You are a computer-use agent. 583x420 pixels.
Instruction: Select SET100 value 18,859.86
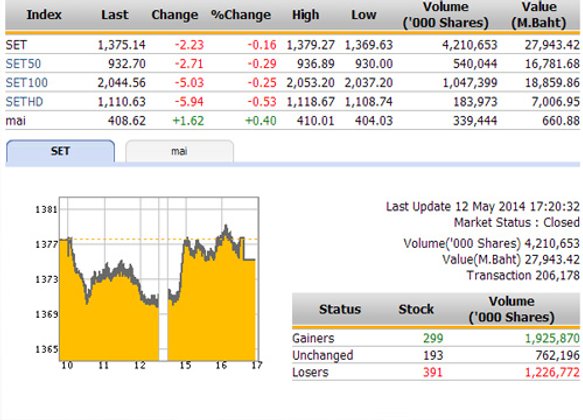(552, 83)
